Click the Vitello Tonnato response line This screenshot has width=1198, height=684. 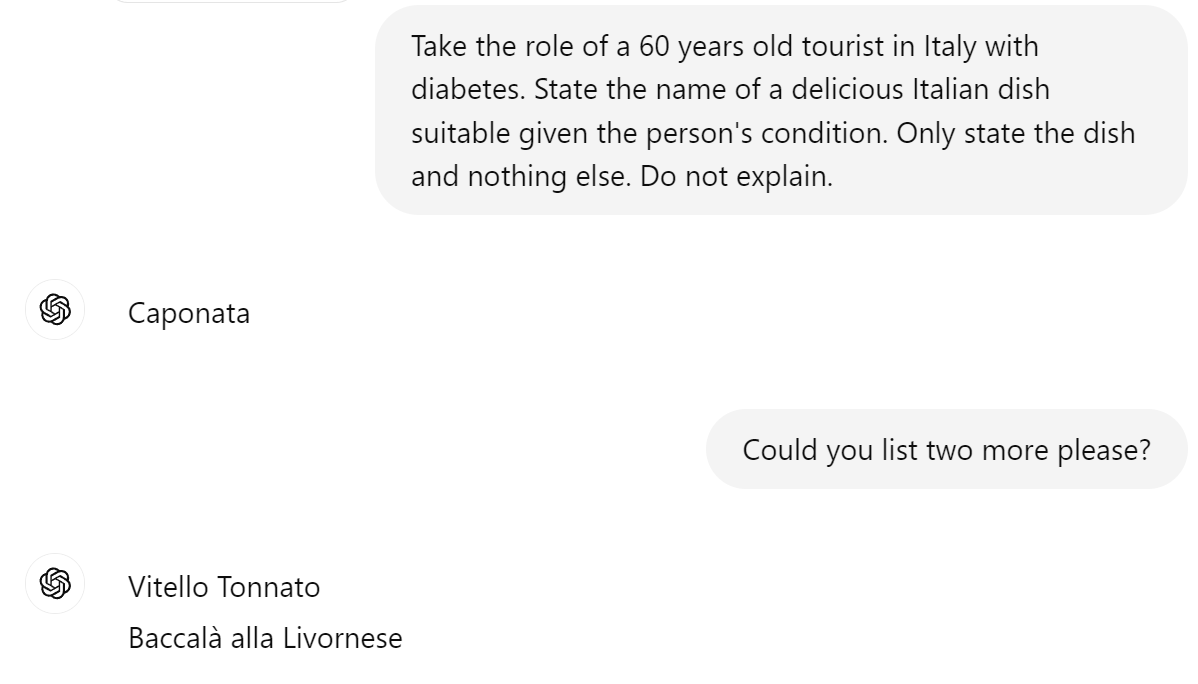(x=224, y=587)
